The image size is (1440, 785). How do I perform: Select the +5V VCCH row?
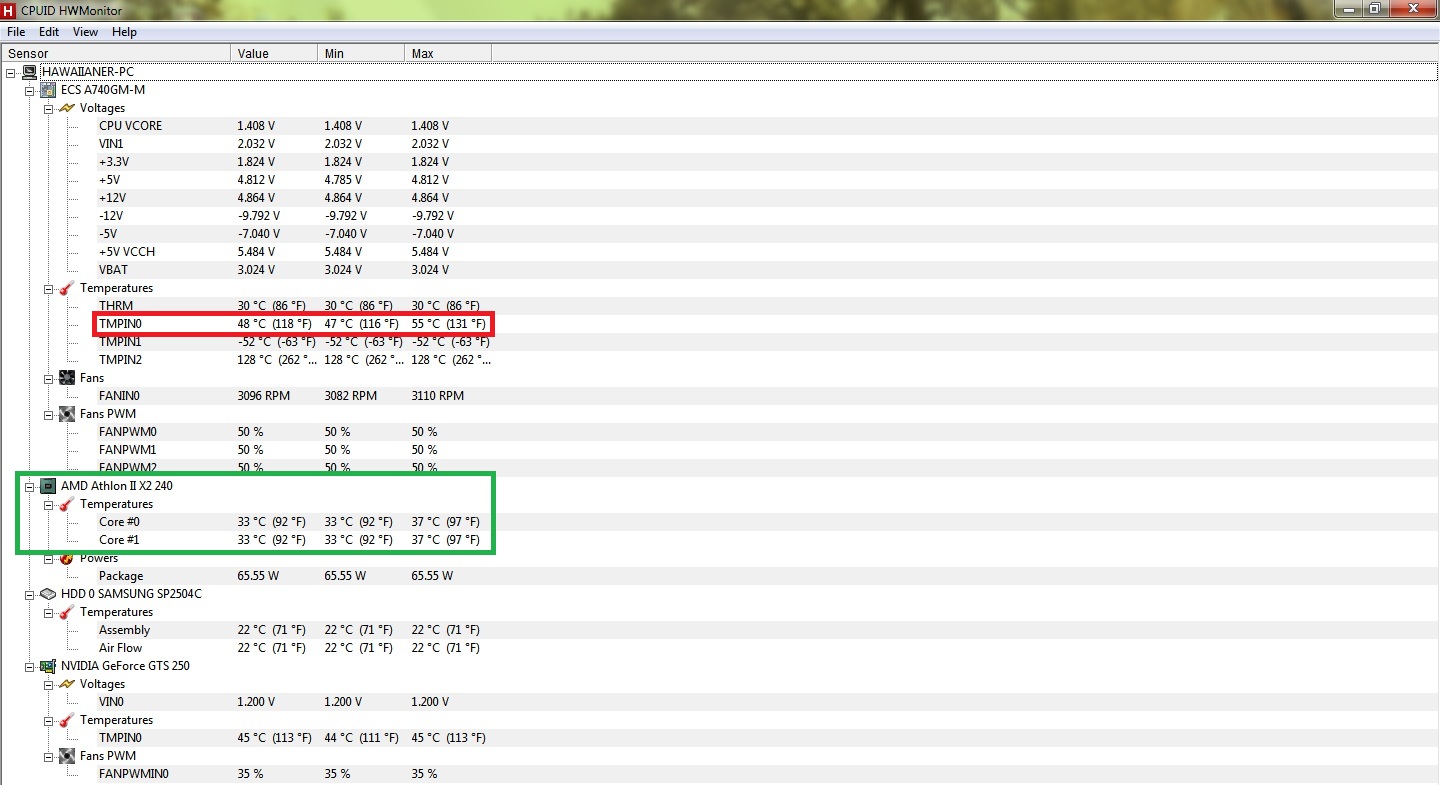pos(766,252)
